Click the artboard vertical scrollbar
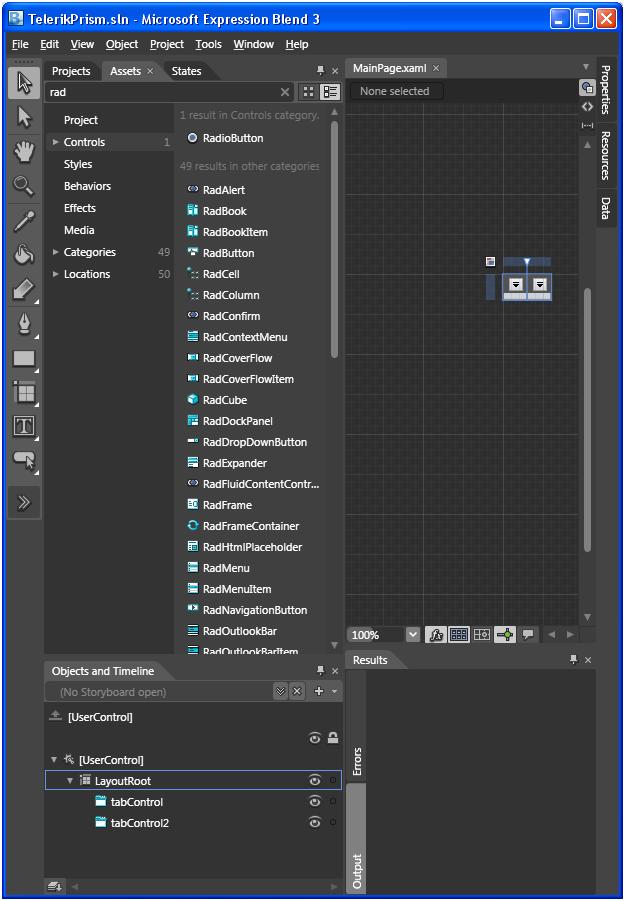This screenshot has width=625, height=901. coord(587,419)
